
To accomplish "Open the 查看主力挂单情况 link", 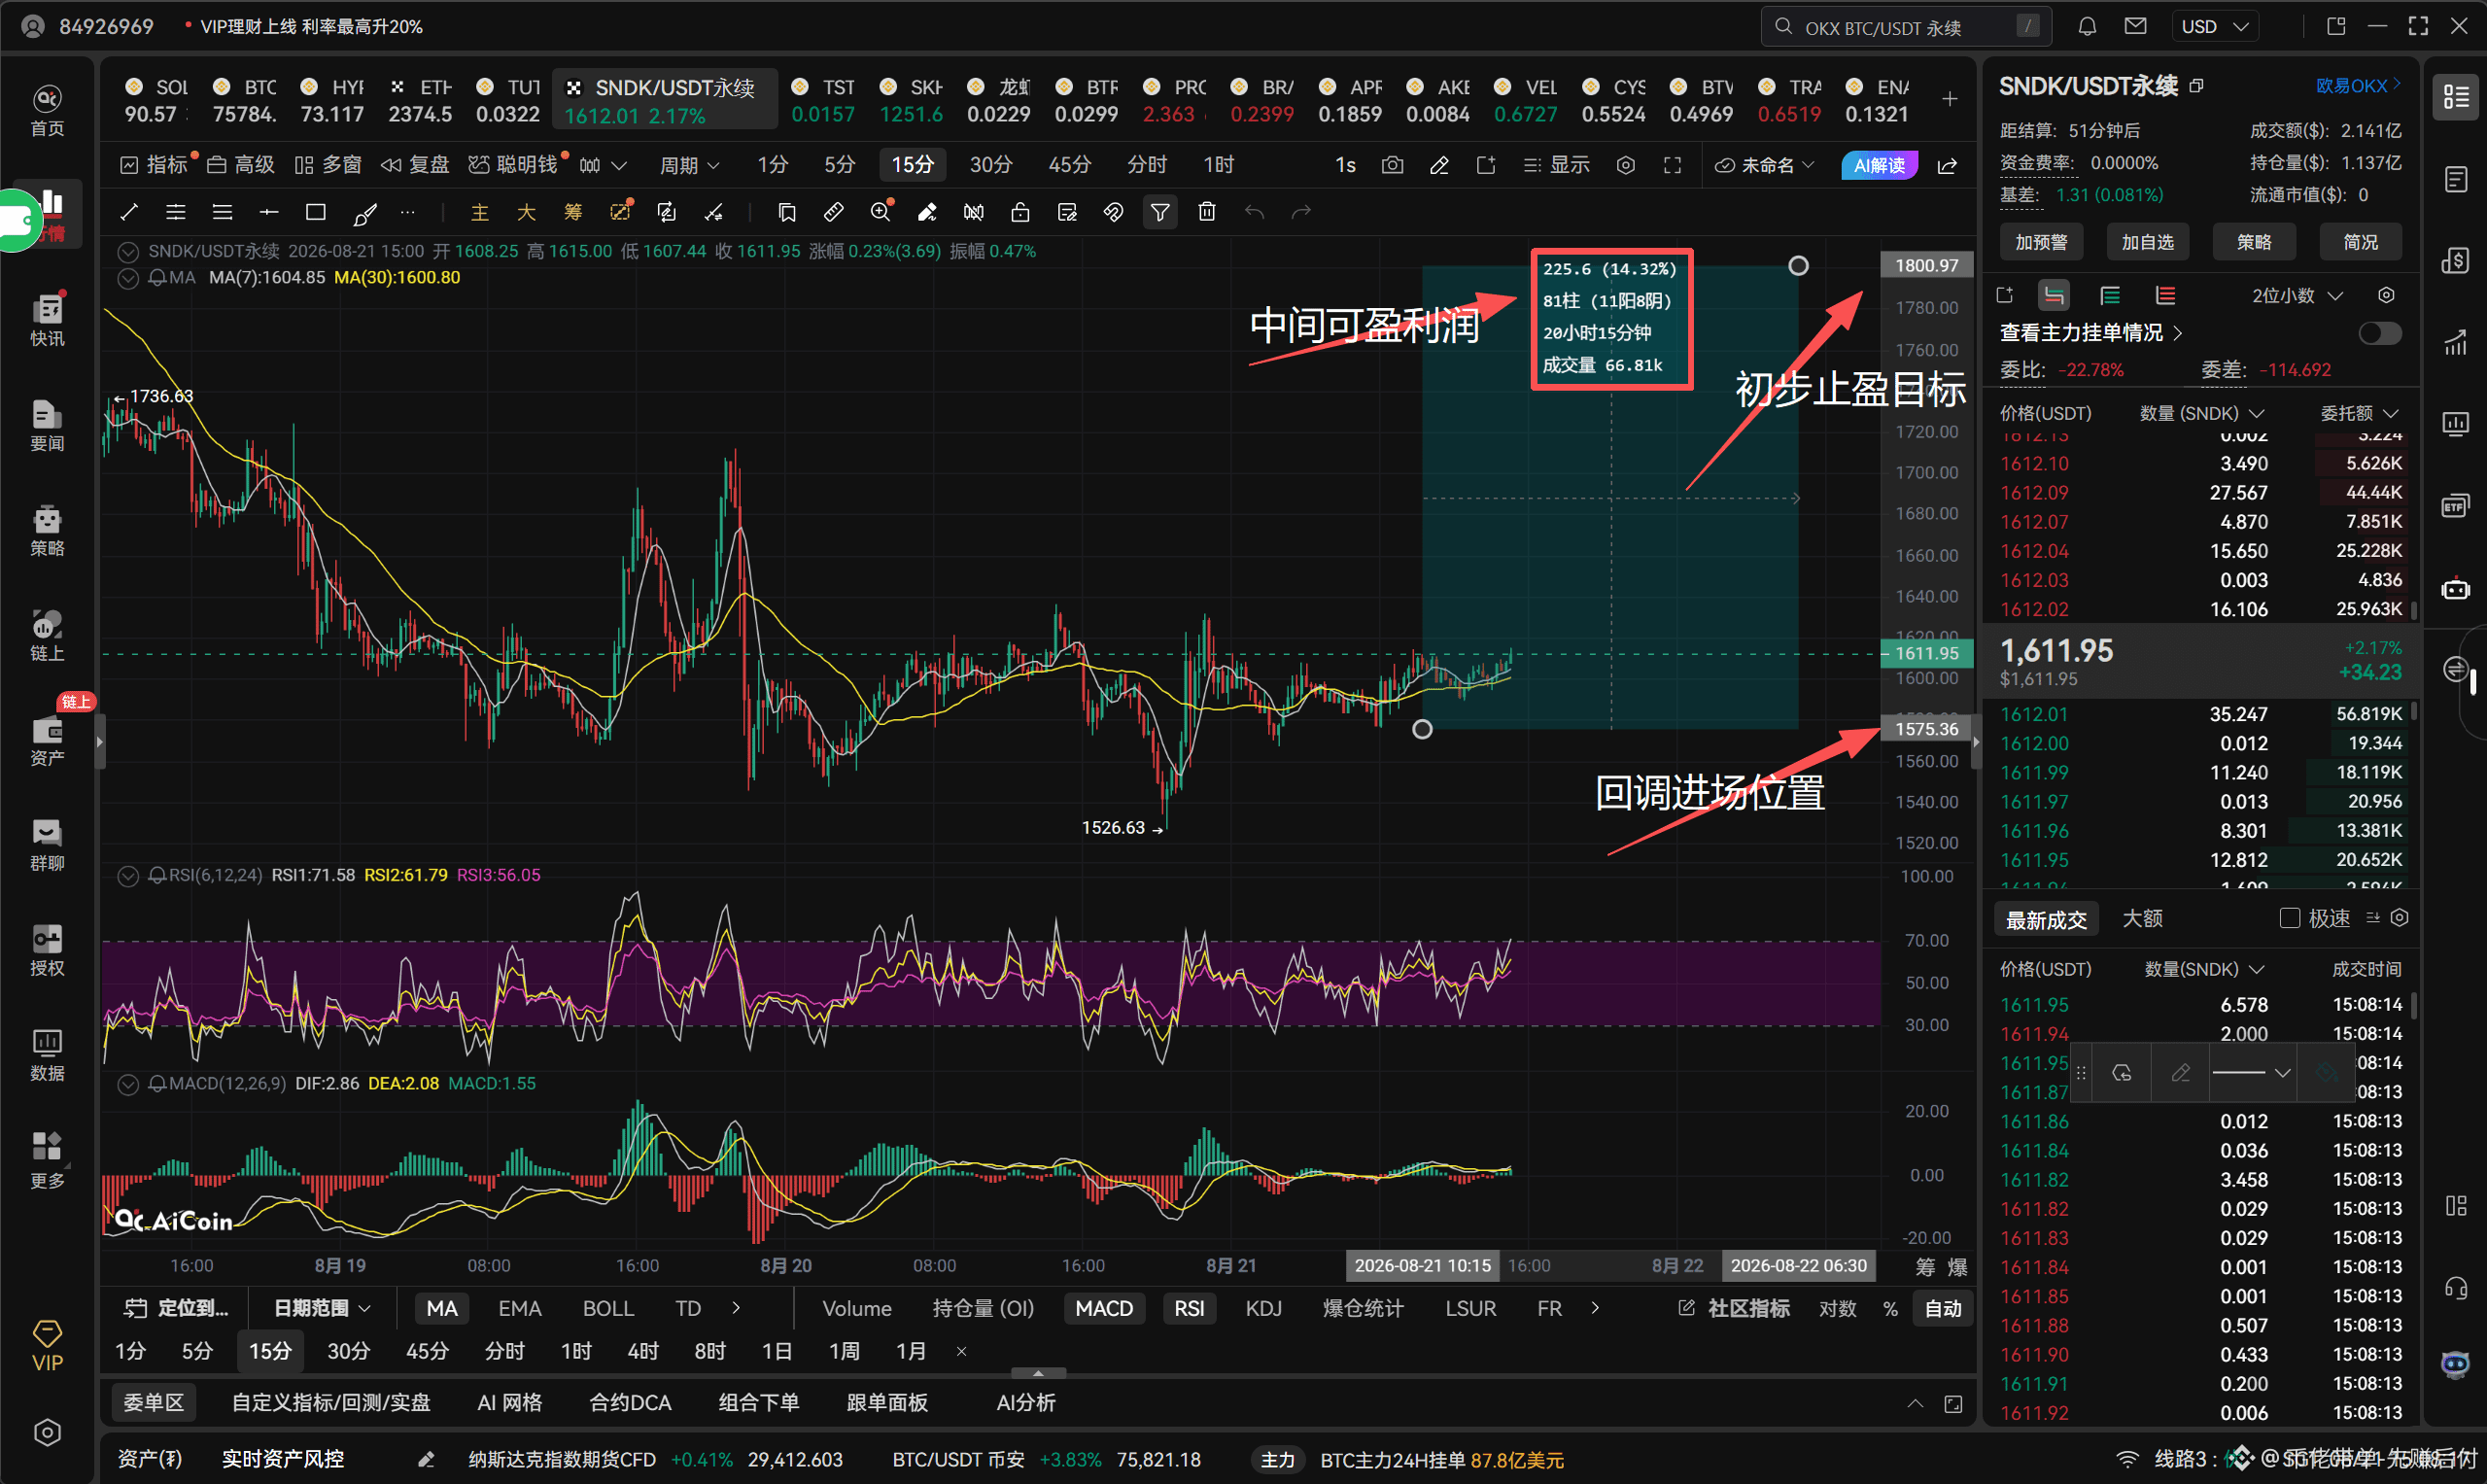I will coord(2090,333).
